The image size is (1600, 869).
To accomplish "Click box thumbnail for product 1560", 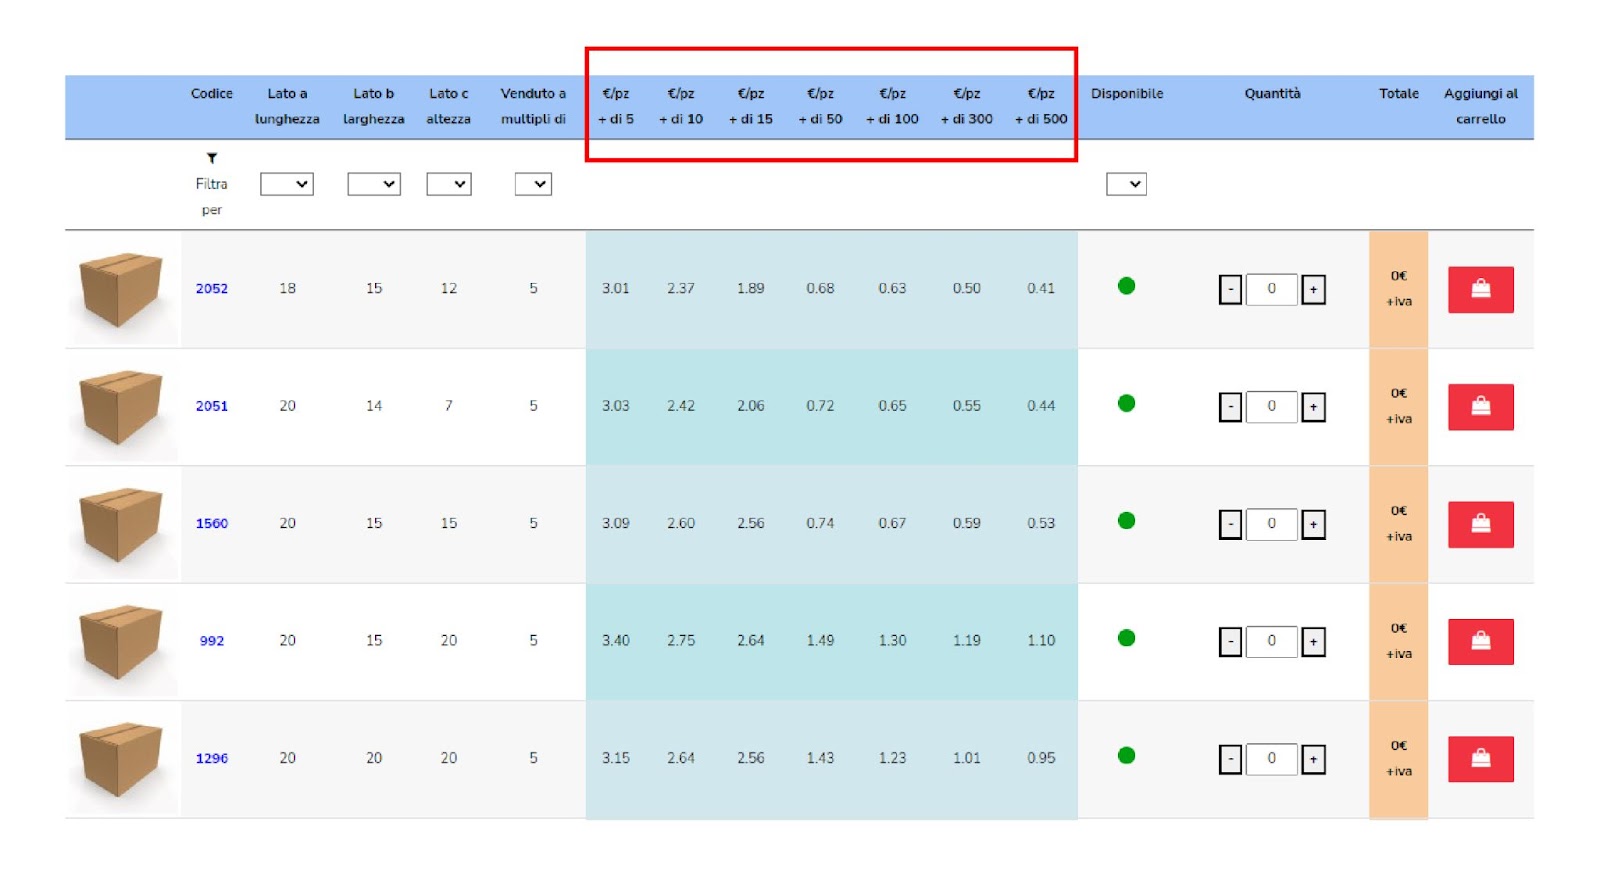I will tap(121, 524).
